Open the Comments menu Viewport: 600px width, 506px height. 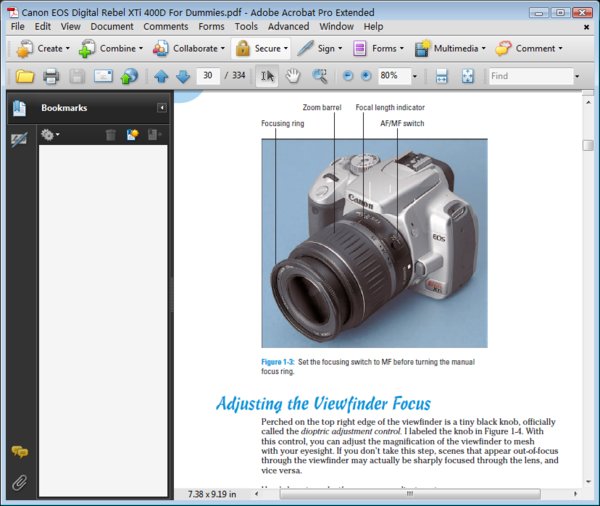166,27
